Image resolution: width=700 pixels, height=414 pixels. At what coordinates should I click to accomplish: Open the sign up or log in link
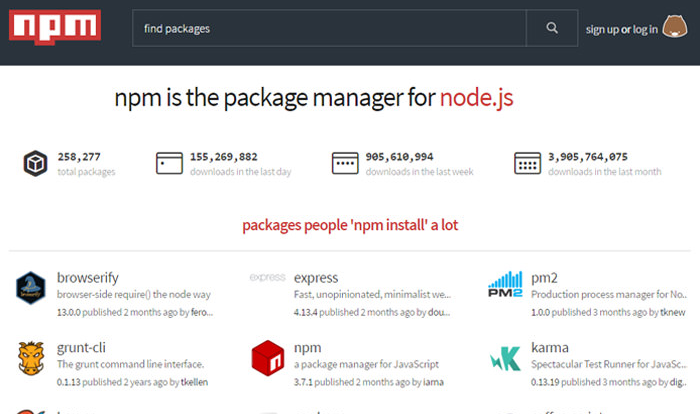click(621, 29)
